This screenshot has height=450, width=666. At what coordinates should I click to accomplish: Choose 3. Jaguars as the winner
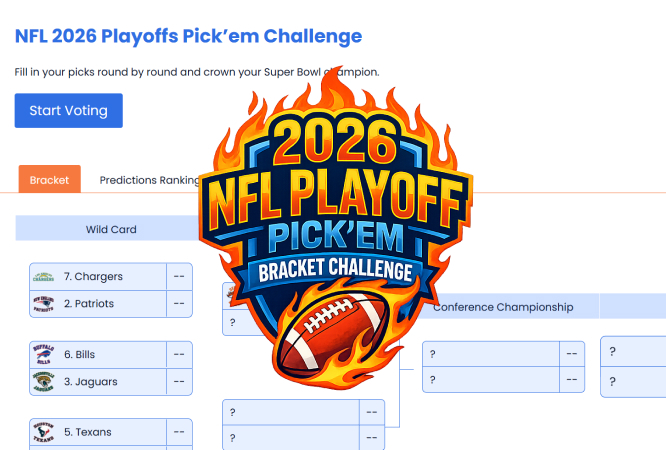click(100, 381)
